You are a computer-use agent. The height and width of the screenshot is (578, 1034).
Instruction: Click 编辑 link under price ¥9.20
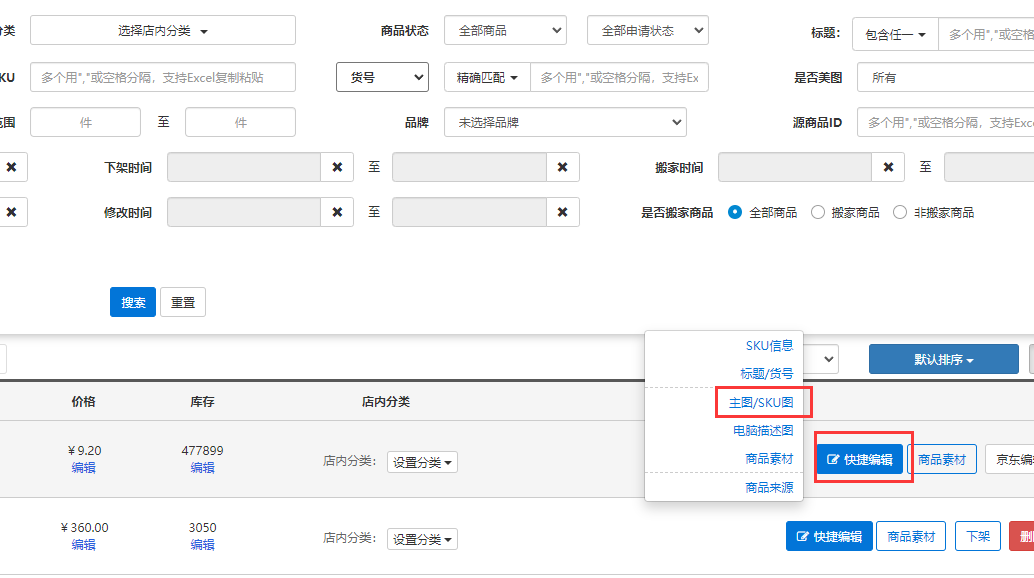point(84,467)
